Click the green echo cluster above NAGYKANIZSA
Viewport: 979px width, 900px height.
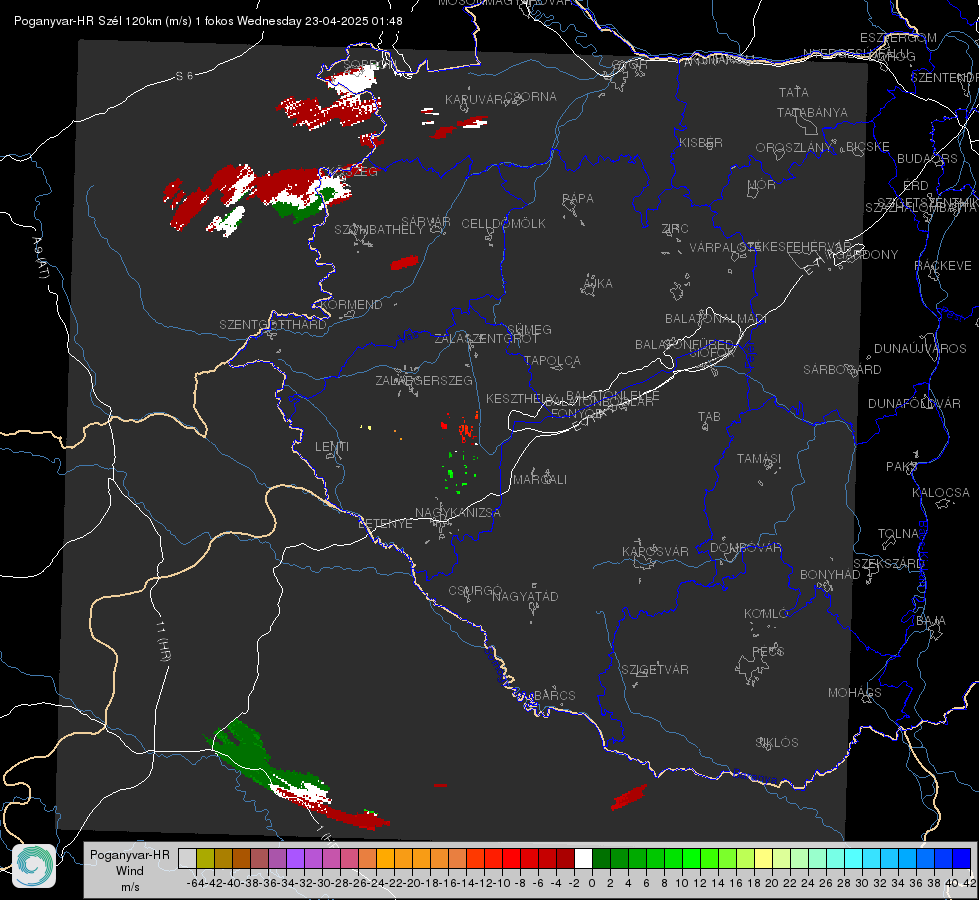(460, 472)
